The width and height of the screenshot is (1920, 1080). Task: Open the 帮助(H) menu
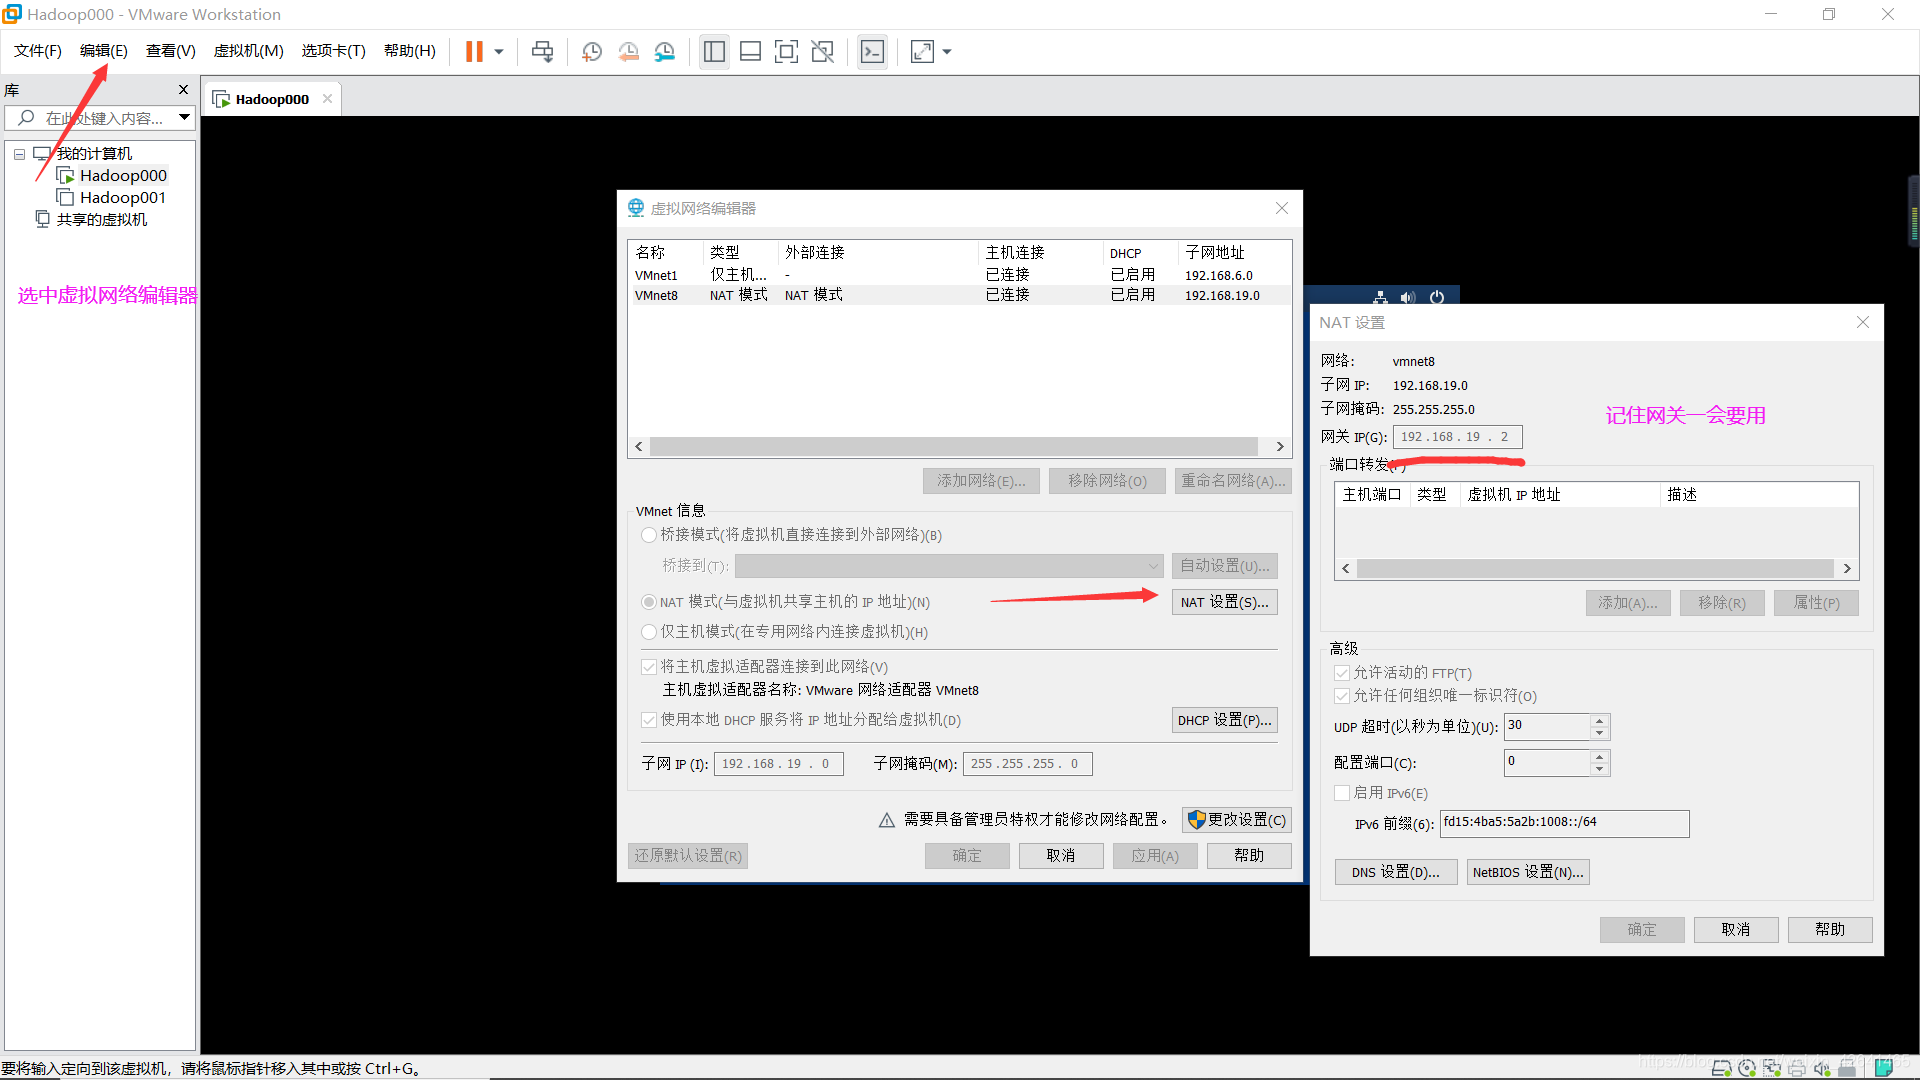point(410,51)
